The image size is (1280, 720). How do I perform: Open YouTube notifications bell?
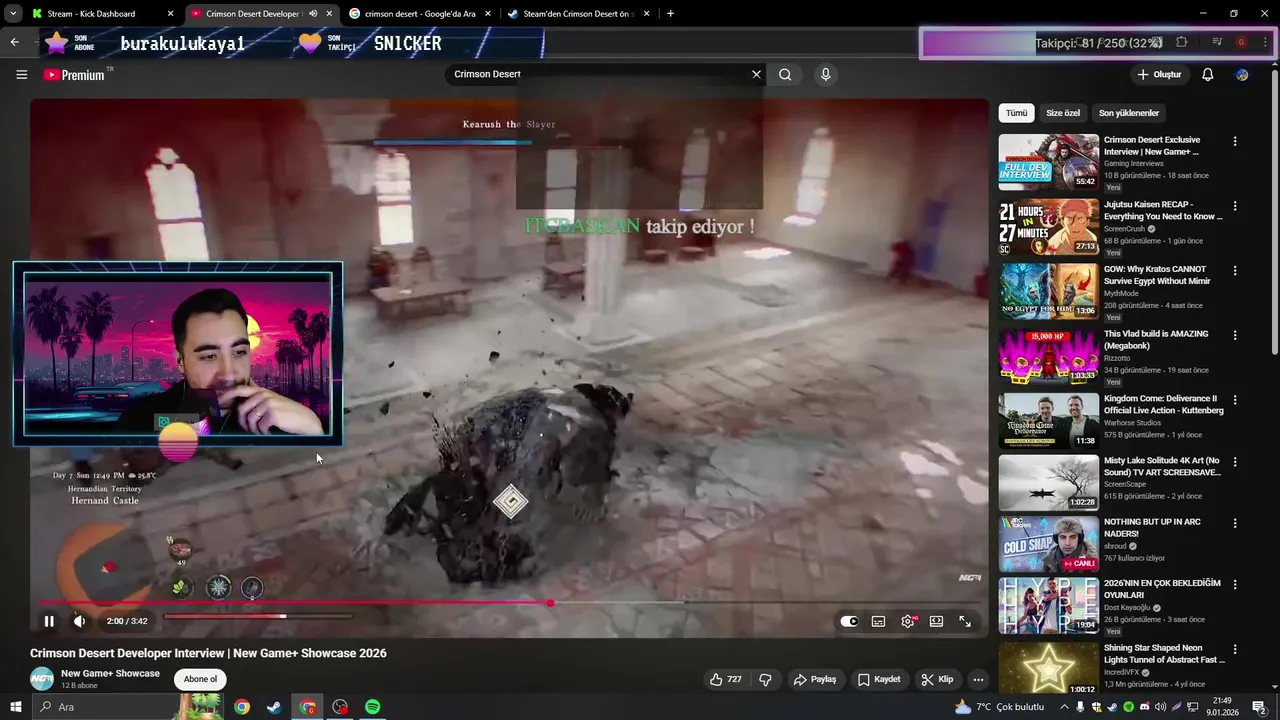[x=1207, y=74]
